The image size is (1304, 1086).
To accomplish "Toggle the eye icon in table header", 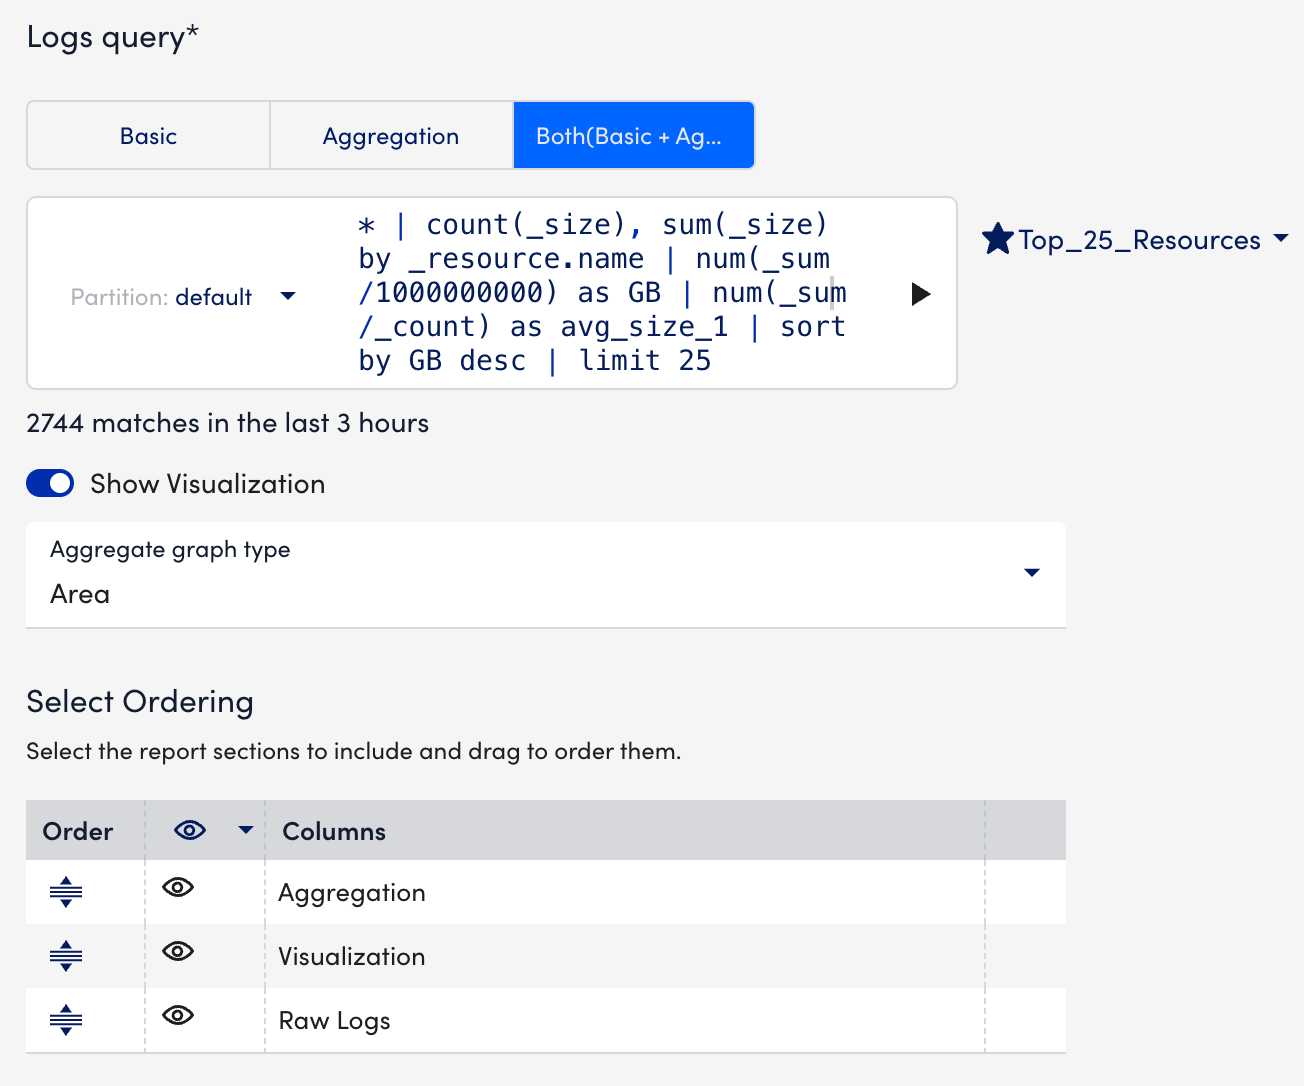I will pos(190,830).
